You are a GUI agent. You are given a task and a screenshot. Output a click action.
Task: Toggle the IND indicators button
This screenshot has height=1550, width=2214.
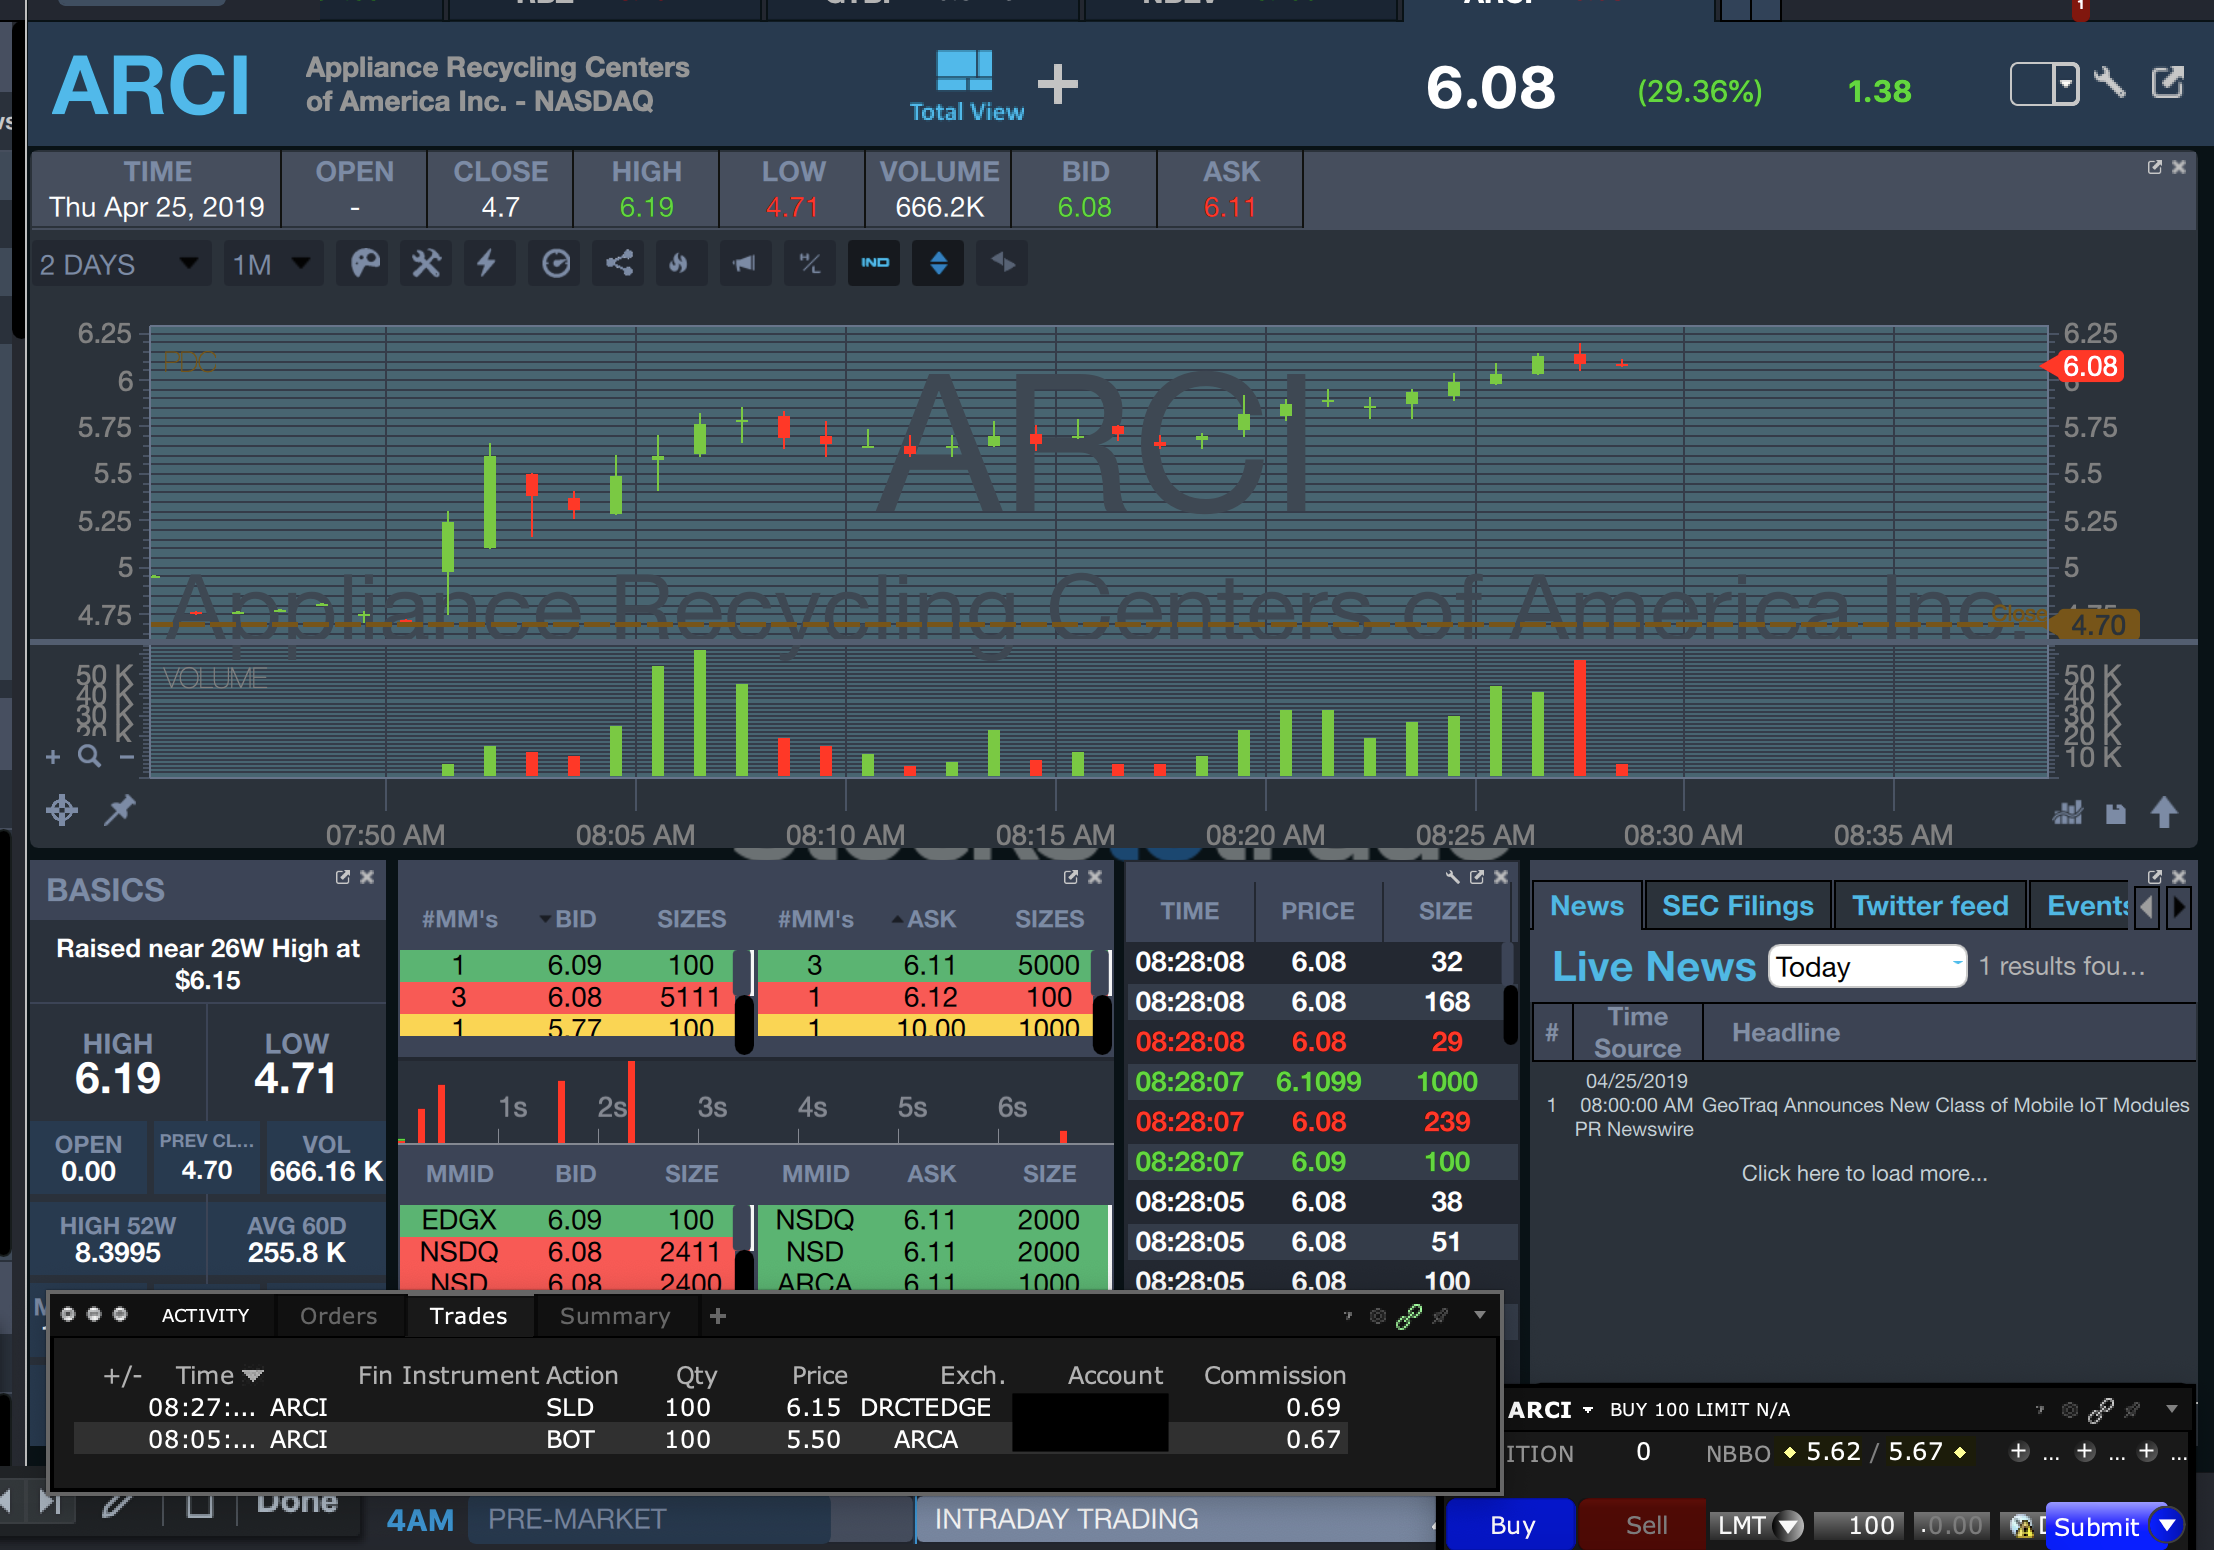tap(875, 263)
